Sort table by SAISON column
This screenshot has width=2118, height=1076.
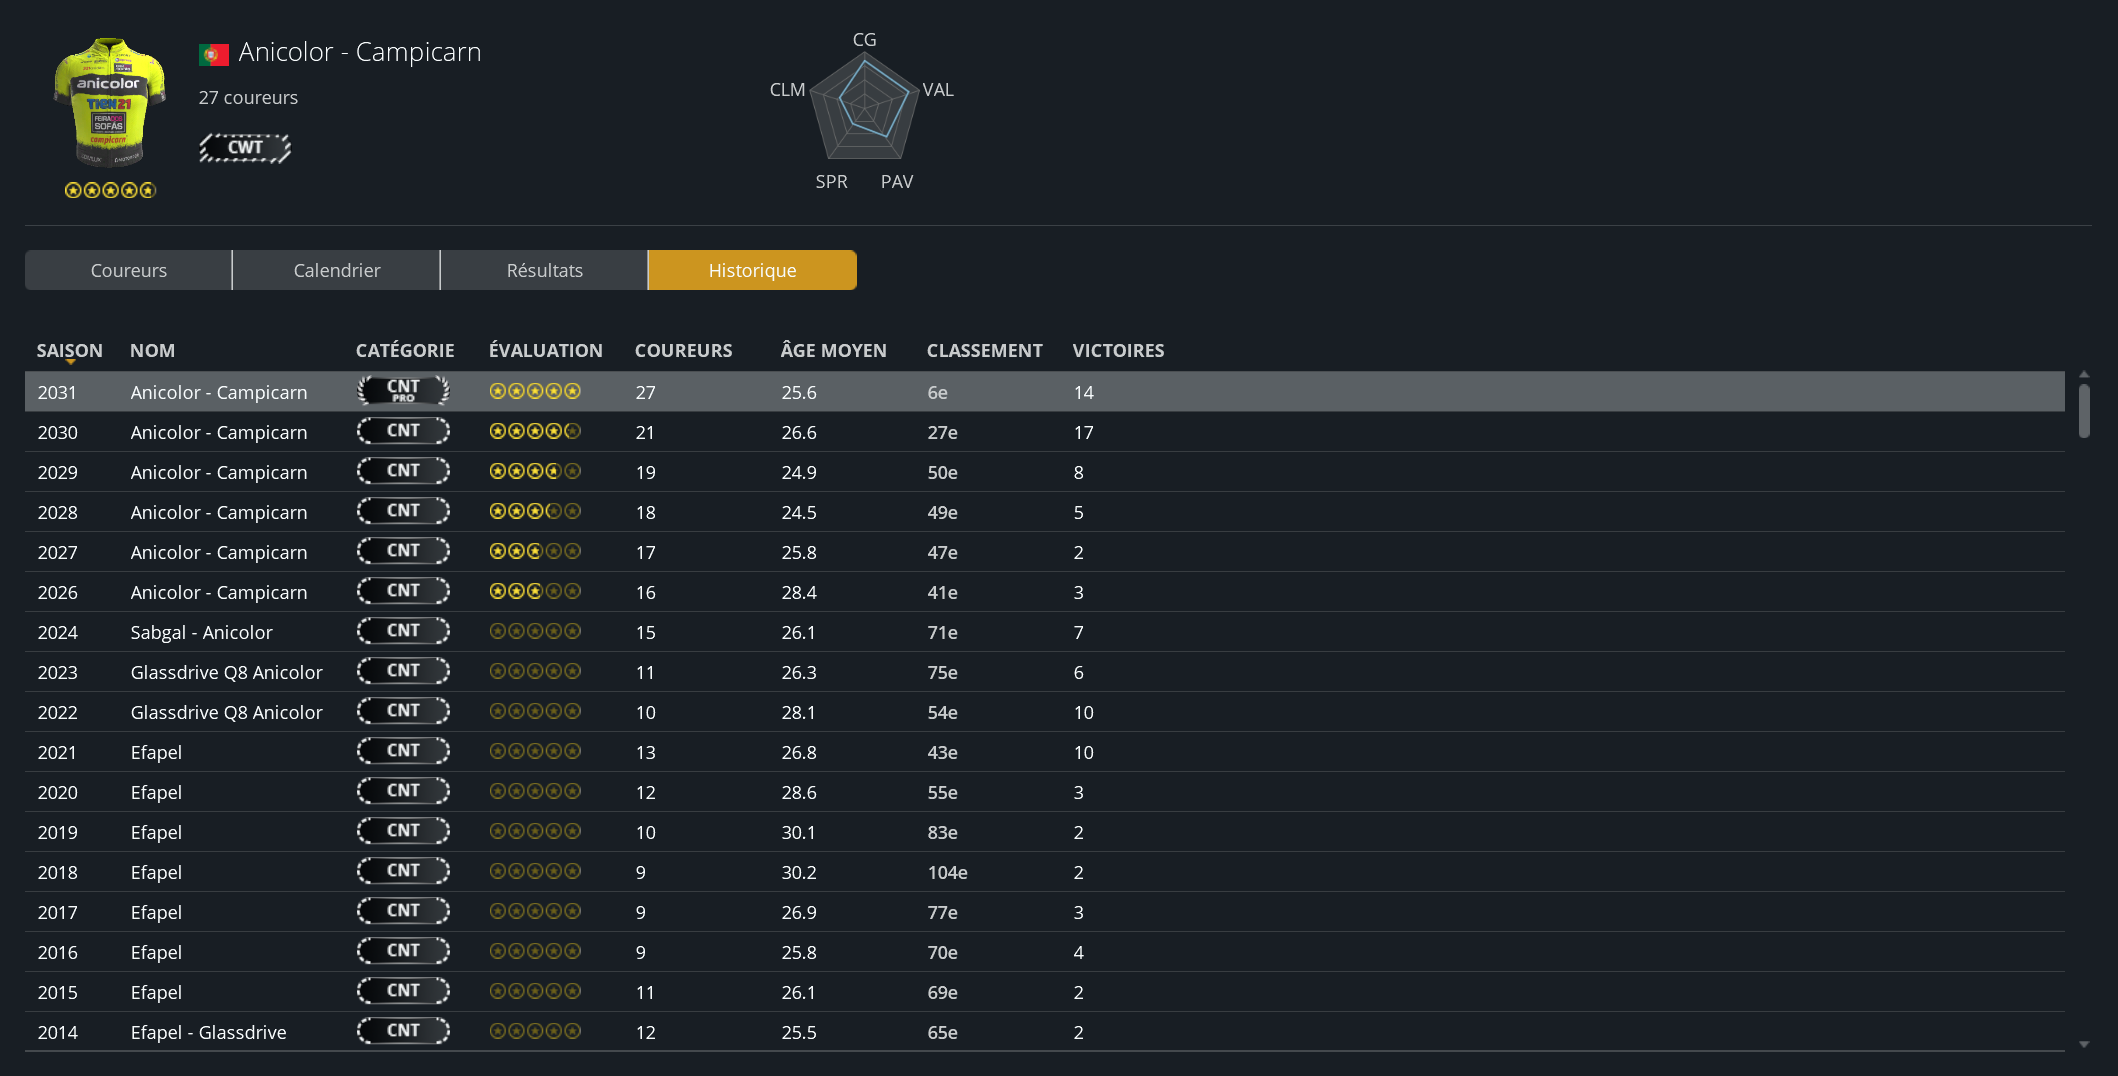click(69, 351)
